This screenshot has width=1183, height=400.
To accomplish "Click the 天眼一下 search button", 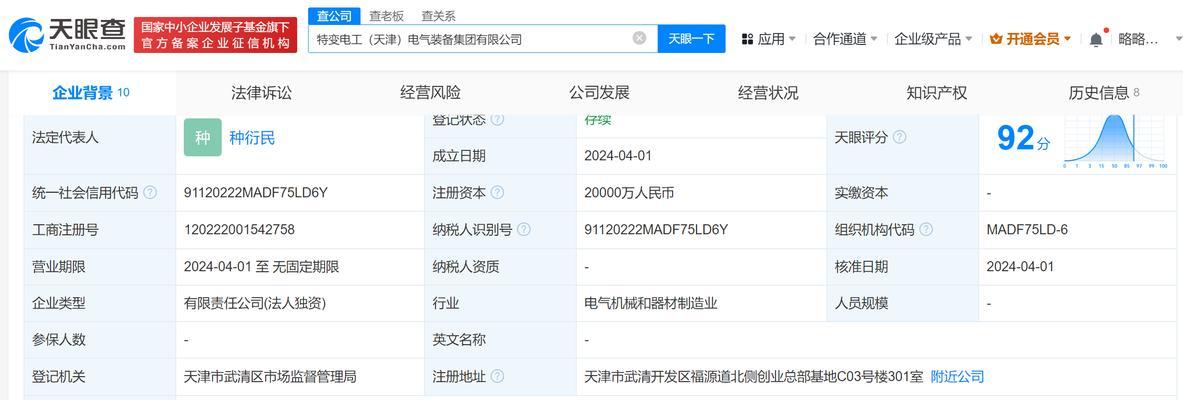I will pos(691,38).
